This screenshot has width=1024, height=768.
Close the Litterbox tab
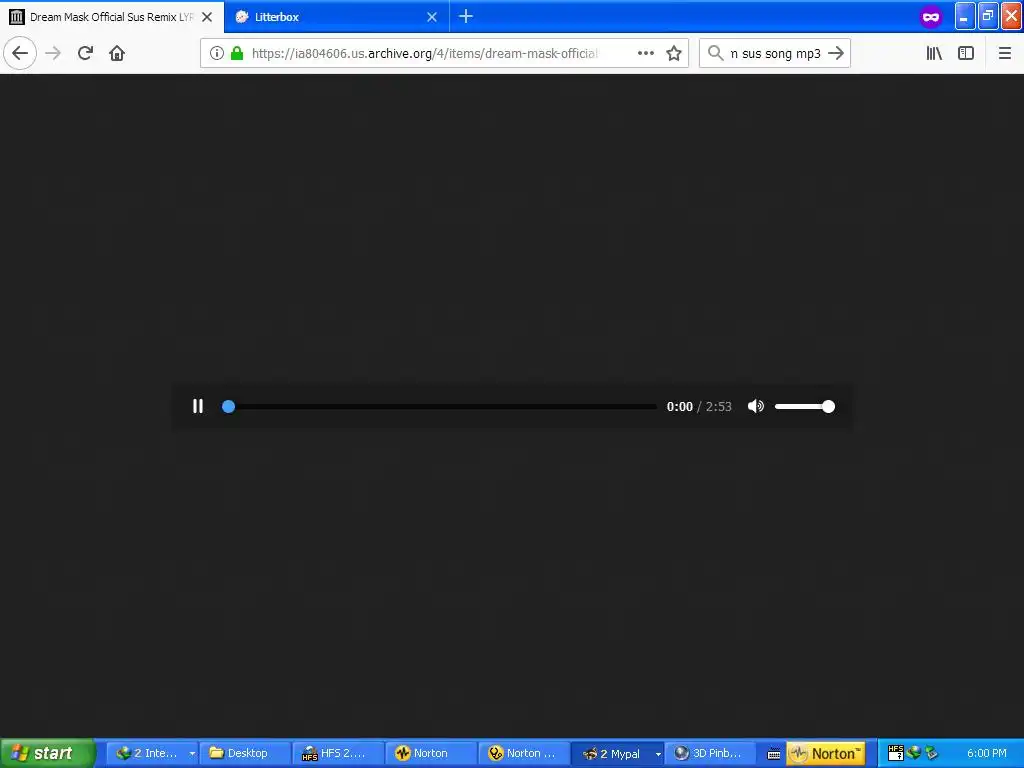(432, 17)
